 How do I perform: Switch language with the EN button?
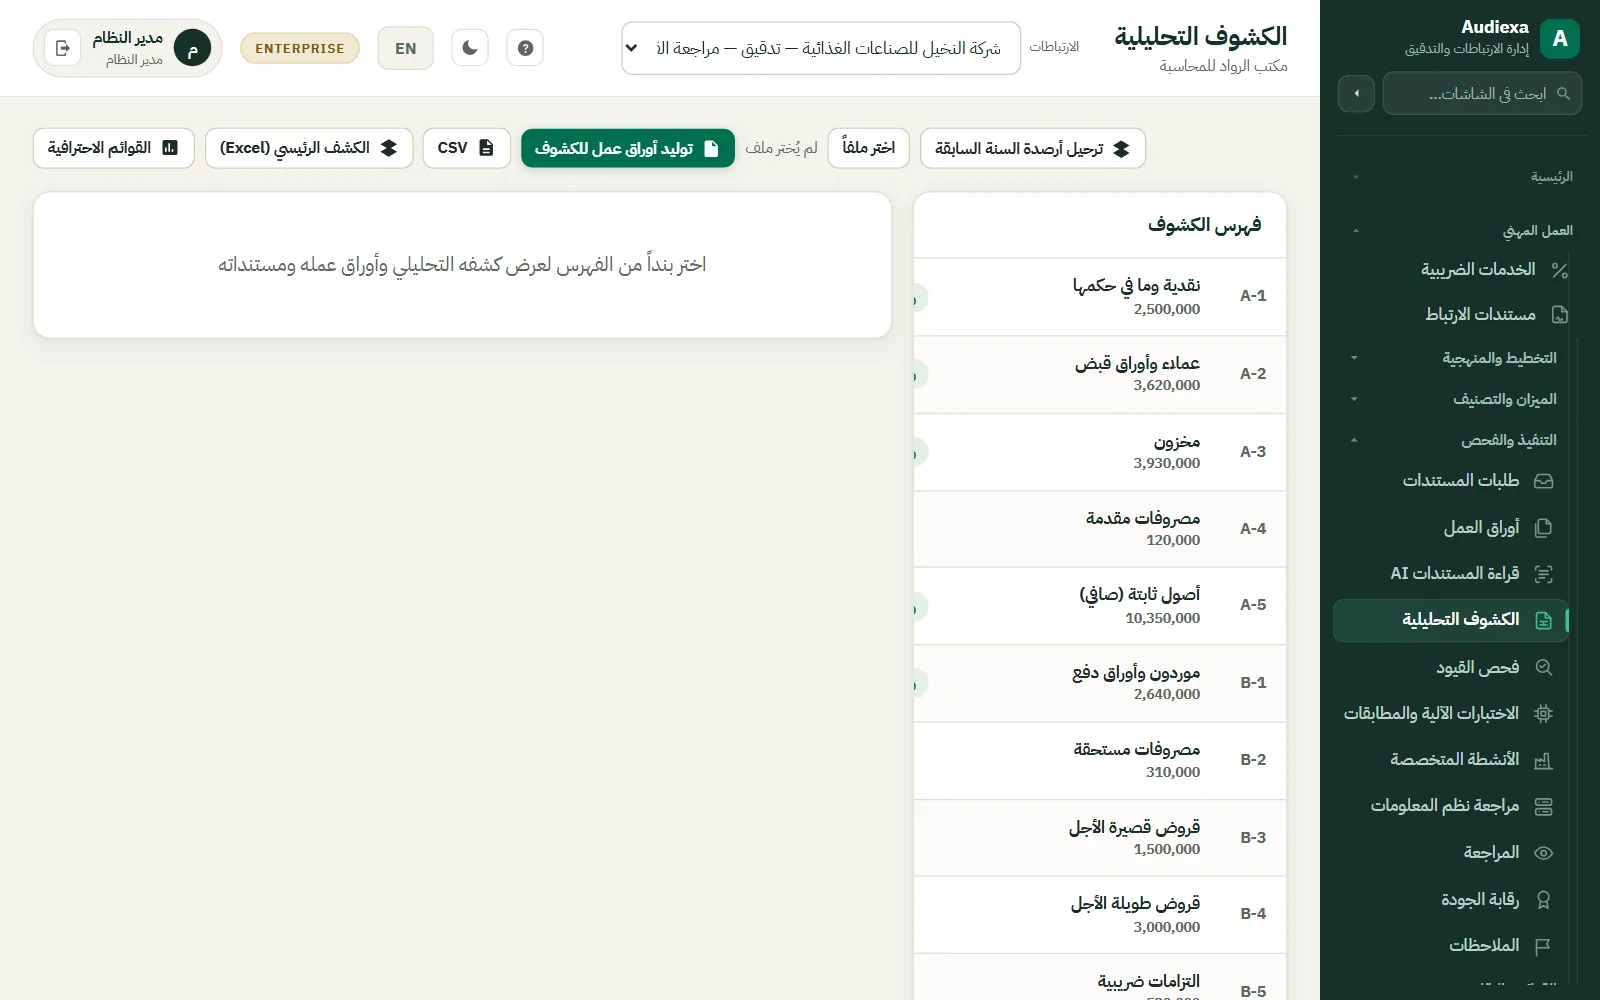pyautogui.click(x=405, y=48)
